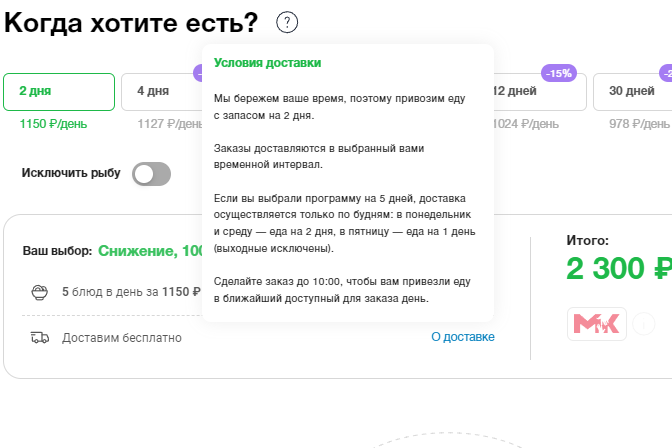Click the 978 ₽/день price text

click(x=639, y=124)
